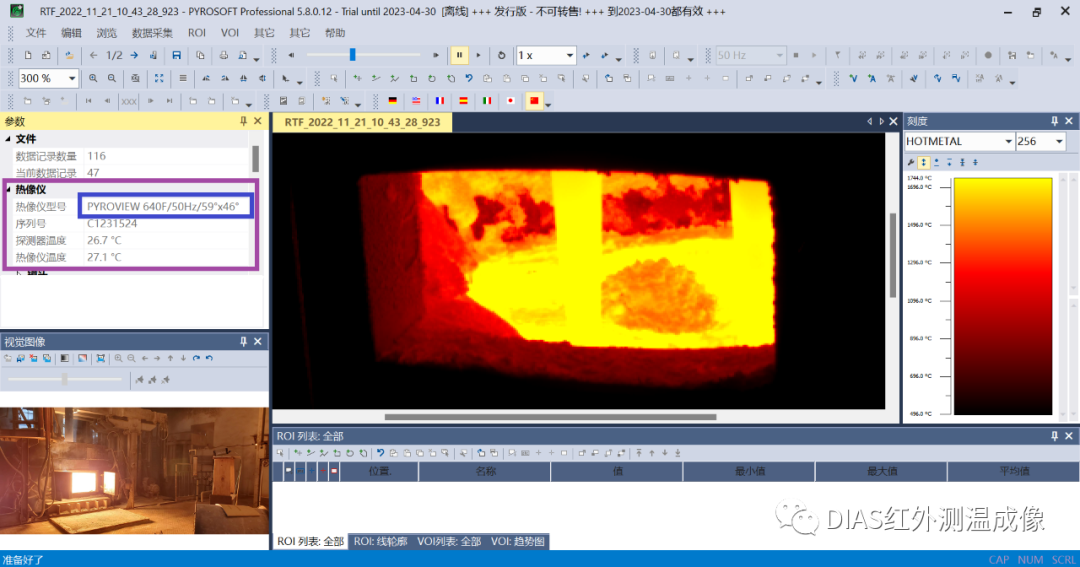
Task: Open the 300 % zoom dropdown
Action: [72, 79]
